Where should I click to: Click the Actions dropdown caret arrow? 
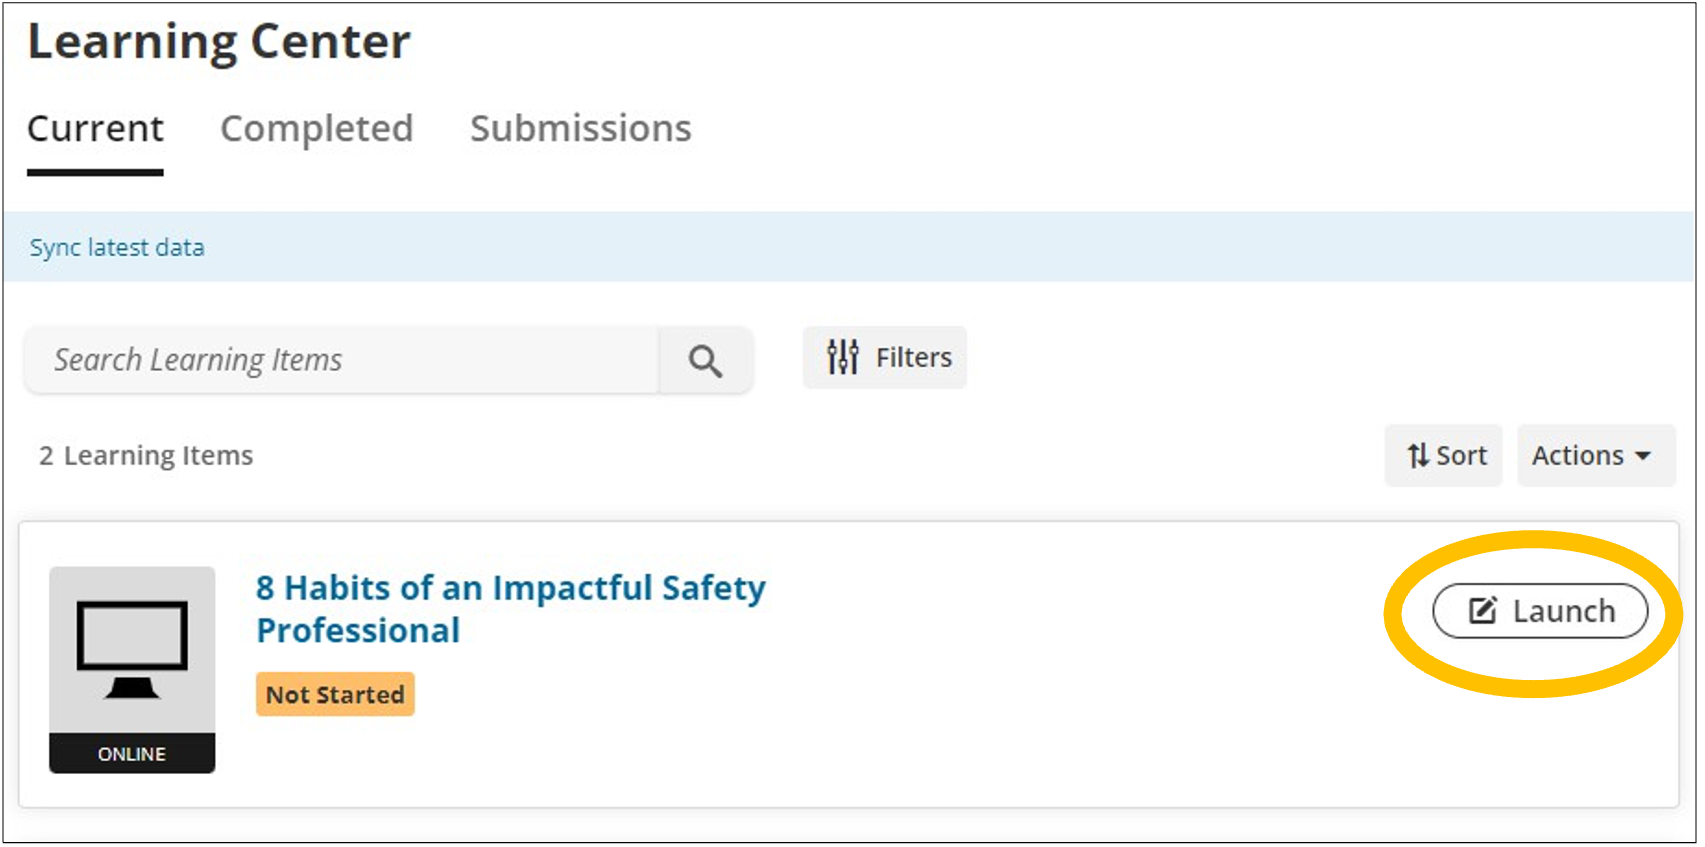[x=1643, y=456]
